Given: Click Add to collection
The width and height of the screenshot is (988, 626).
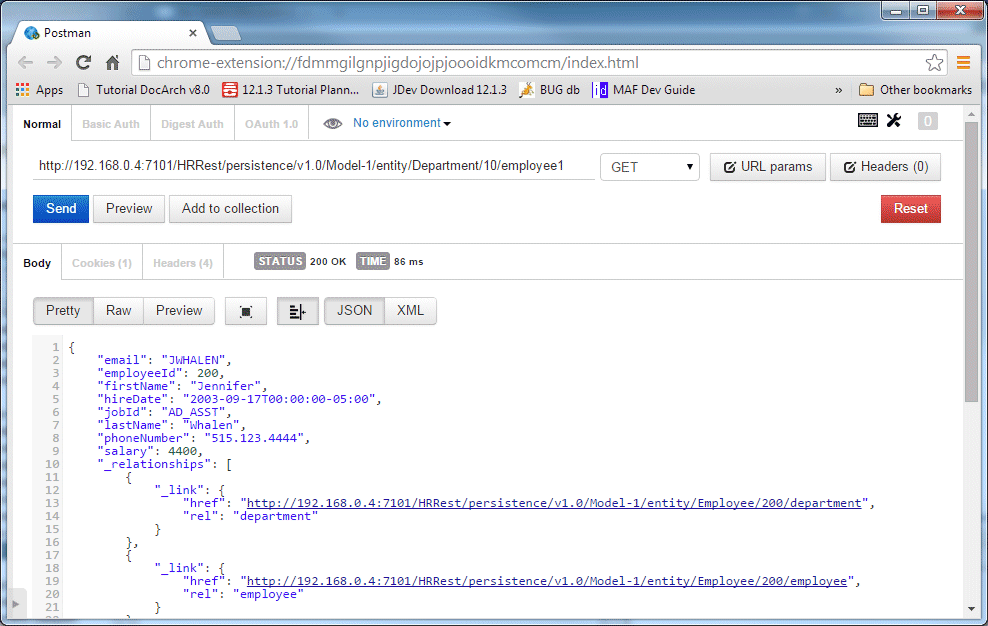Looking at the screenshot, I should pyautogui.click(x=230, y=209).
